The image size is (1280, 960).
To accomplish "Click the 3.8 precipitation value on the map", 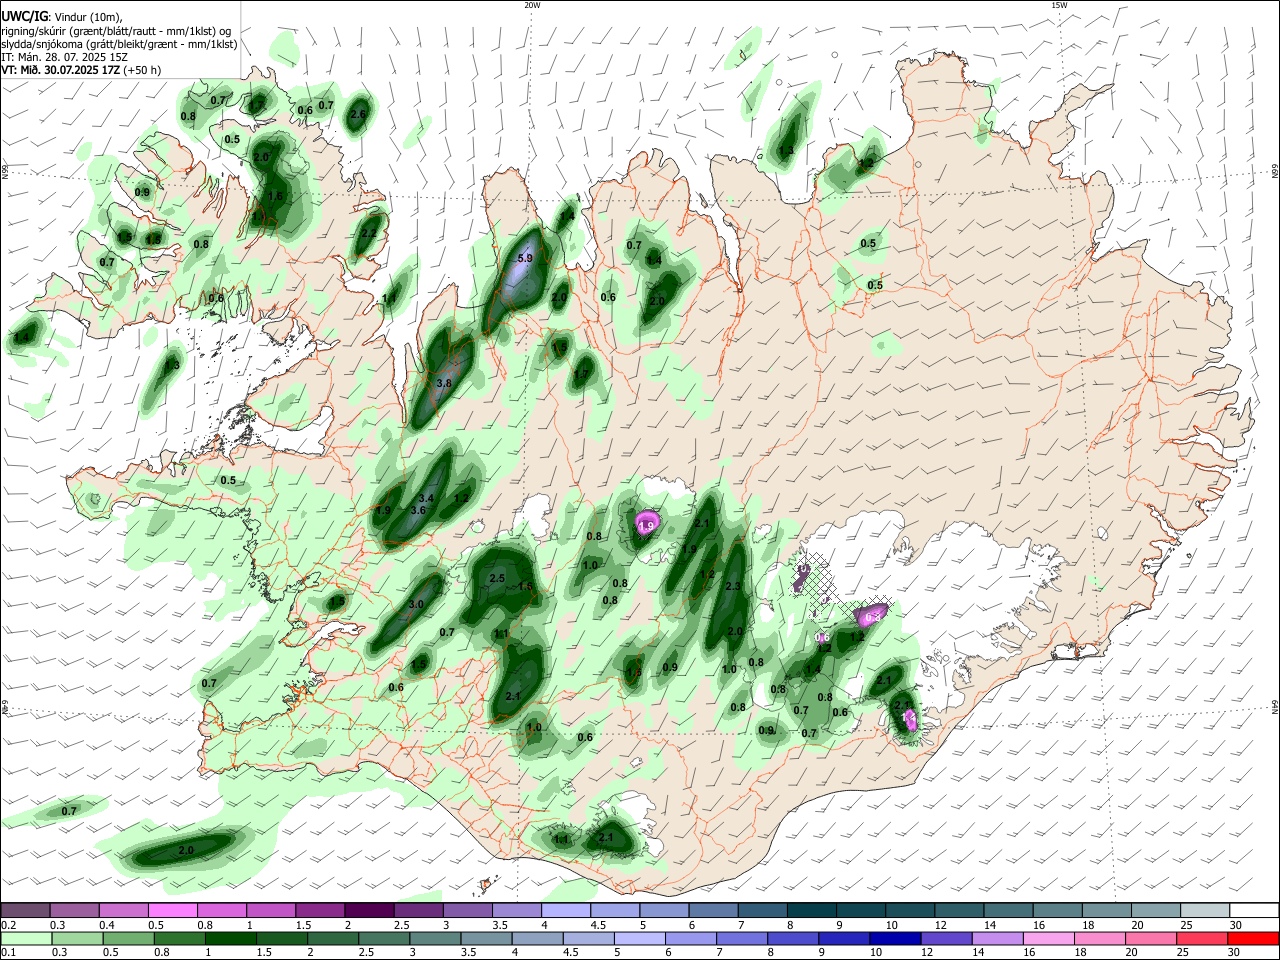I will pyautogui.click(x=444, y=383).
